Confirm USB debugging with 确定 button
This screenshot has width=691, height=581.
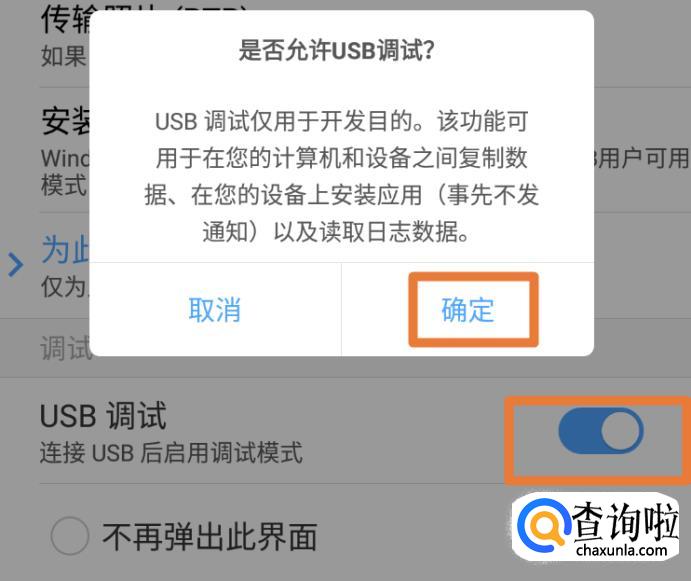[468, 309]
